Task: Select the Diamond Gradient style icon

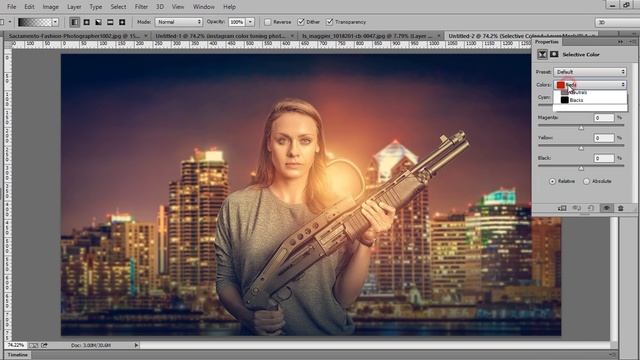Action: tap(122, 22)
